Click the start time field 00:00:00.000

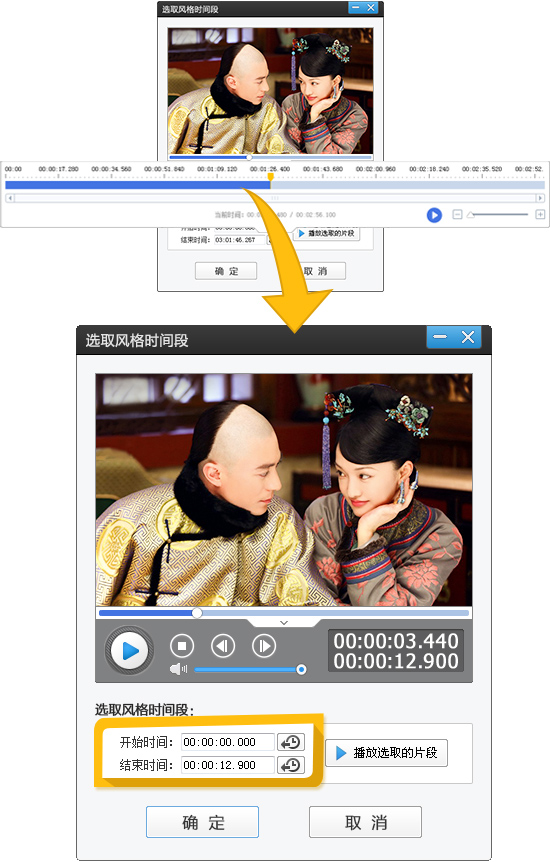(x=227, y=742)
